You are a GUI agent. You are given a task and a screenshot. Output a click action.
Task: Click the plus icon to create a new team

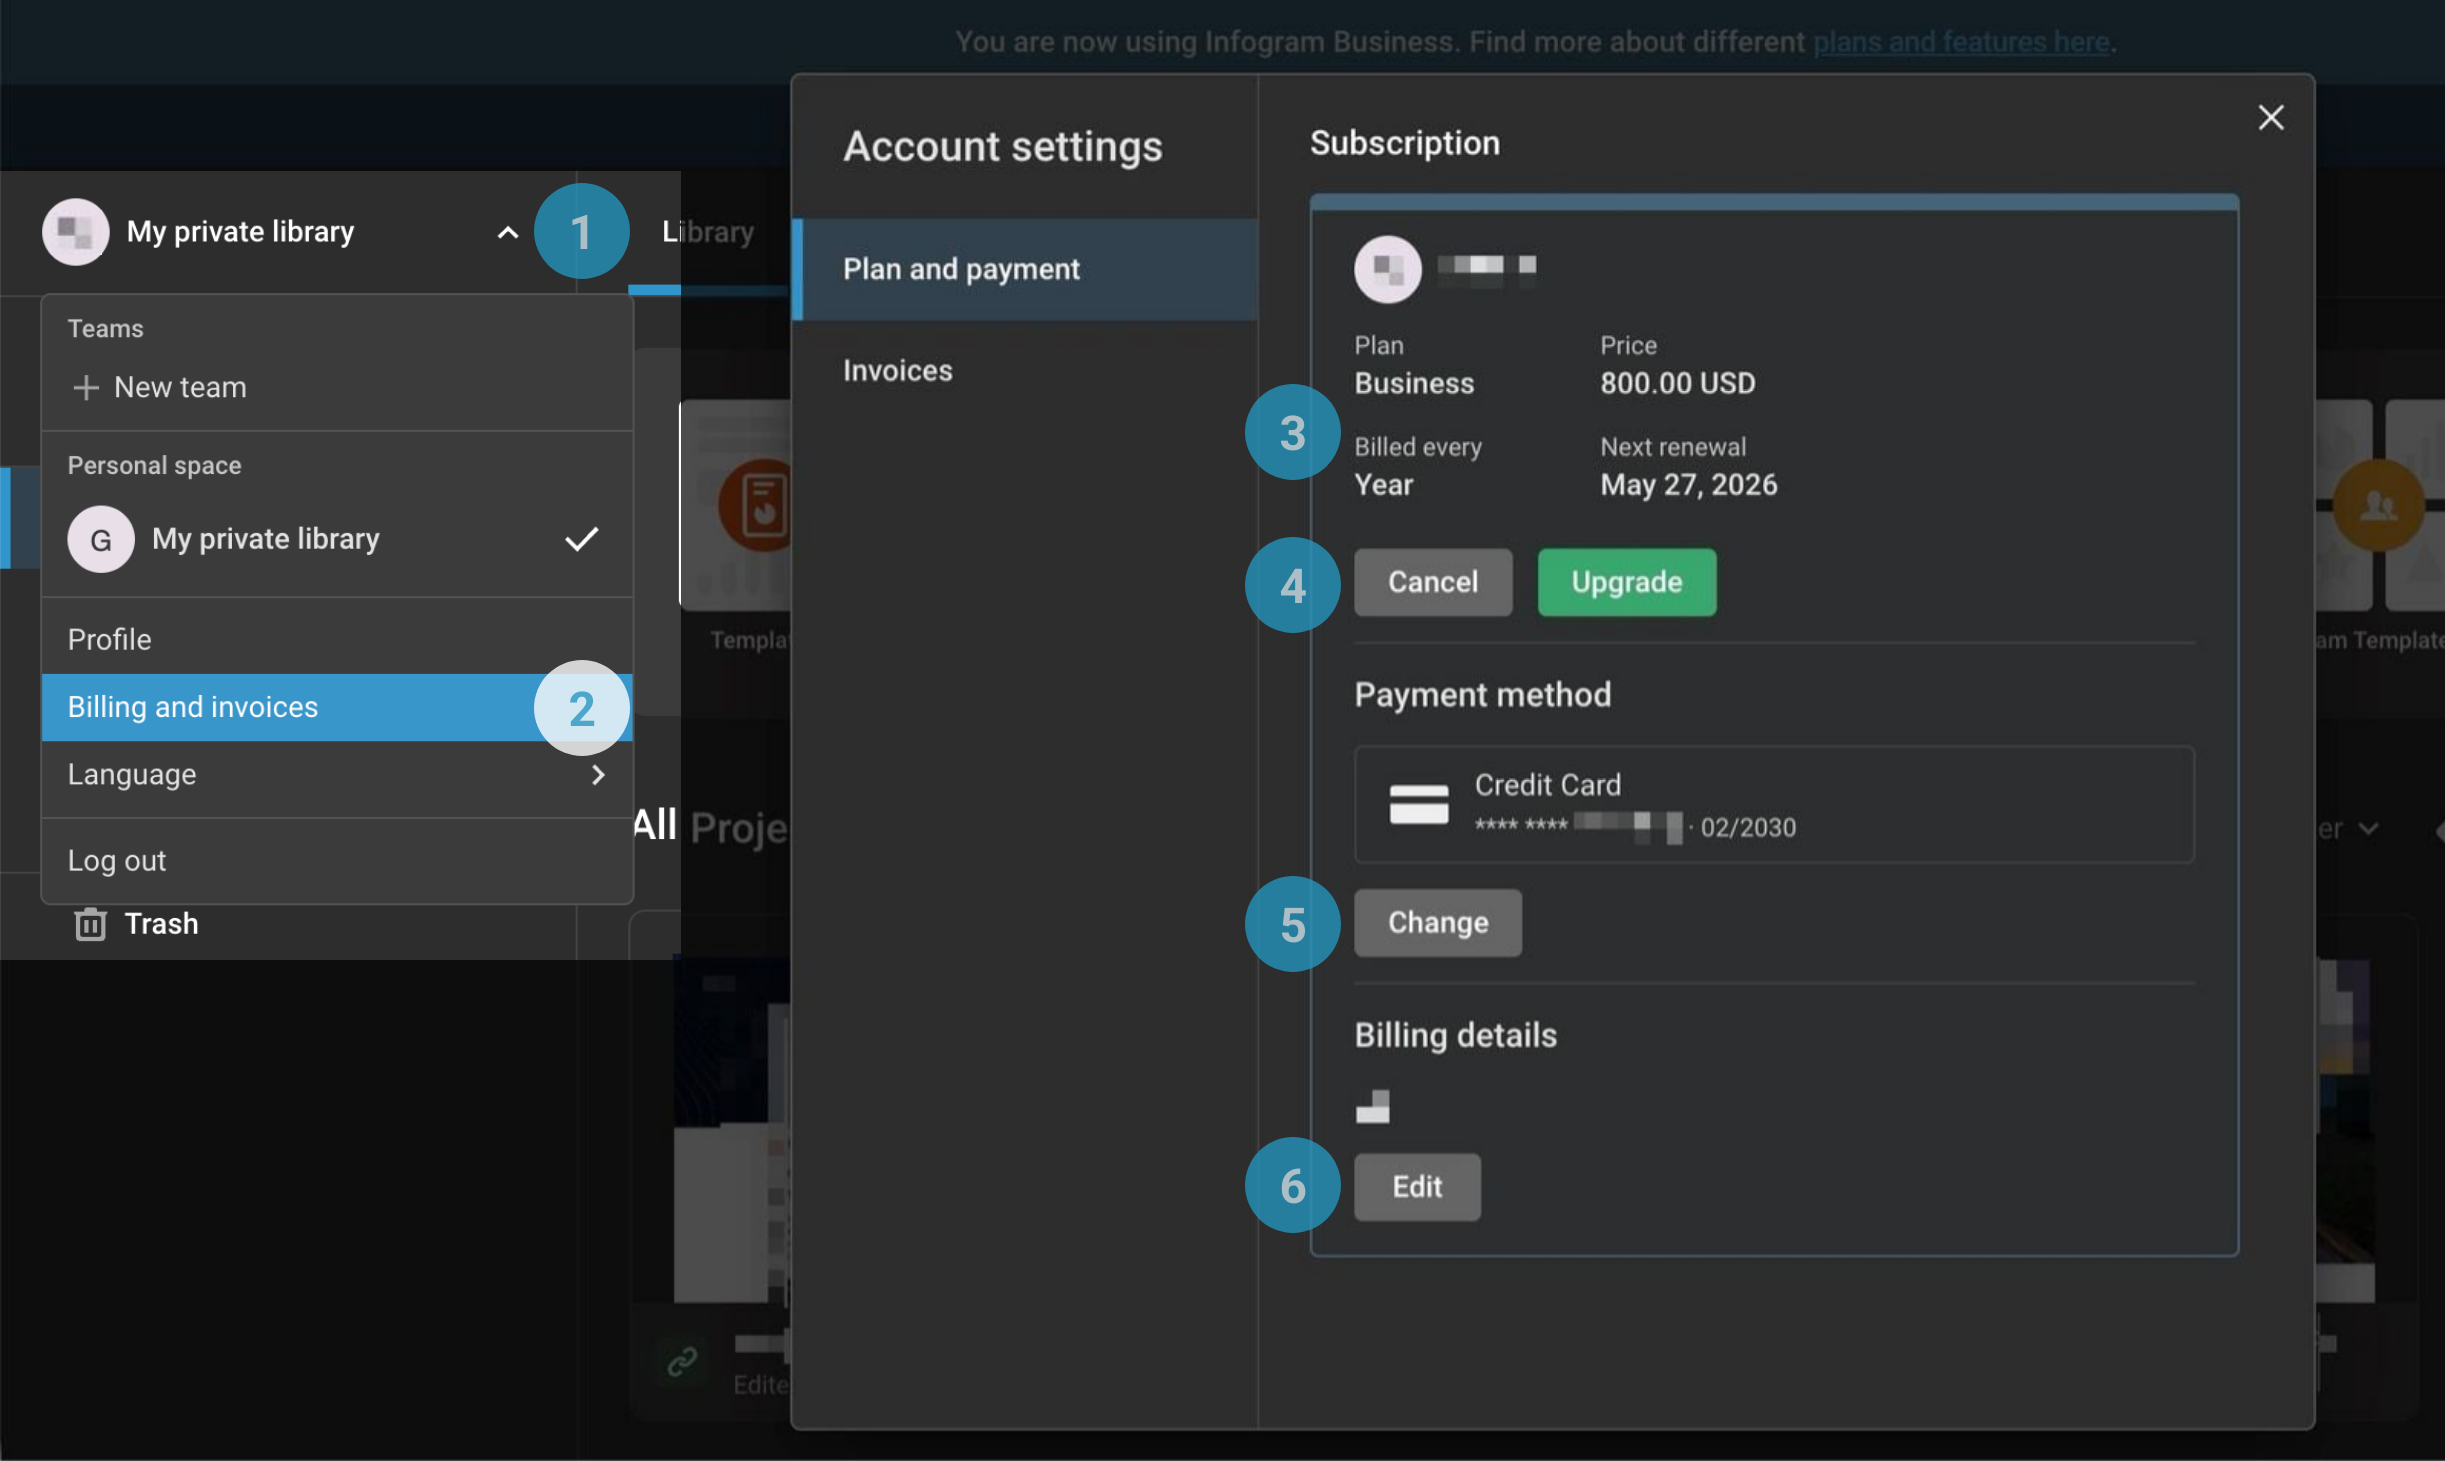[x=86, y=387]
